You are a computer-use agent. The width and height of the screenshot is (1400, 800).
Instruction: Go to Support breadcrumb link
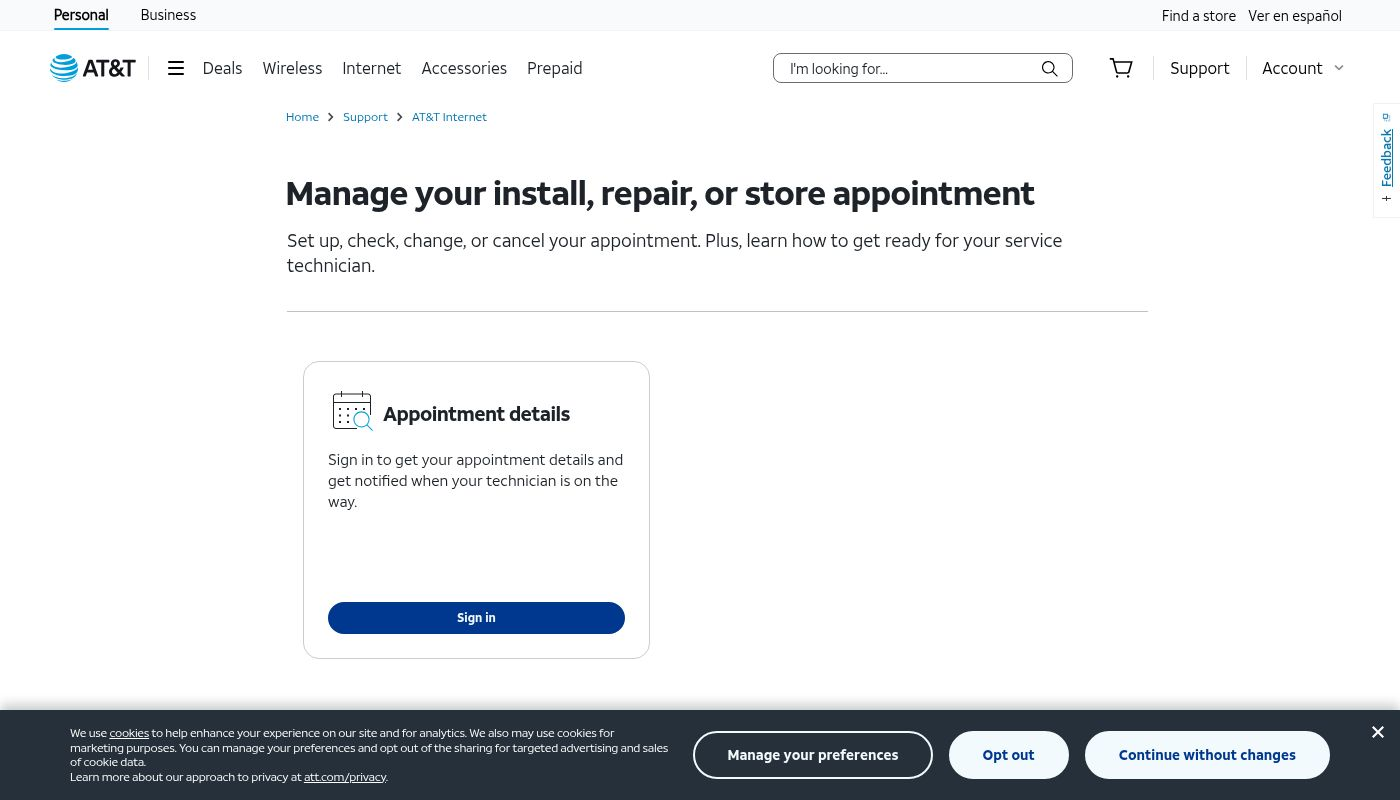pos(365,117)
